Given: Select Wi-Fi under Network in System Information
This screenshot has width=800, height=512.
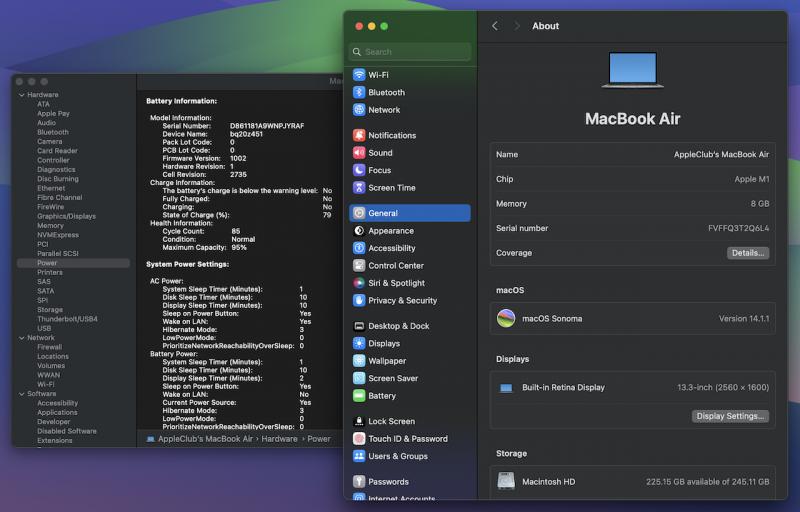Looking at the screenshot, I should [x=45, y=384].
